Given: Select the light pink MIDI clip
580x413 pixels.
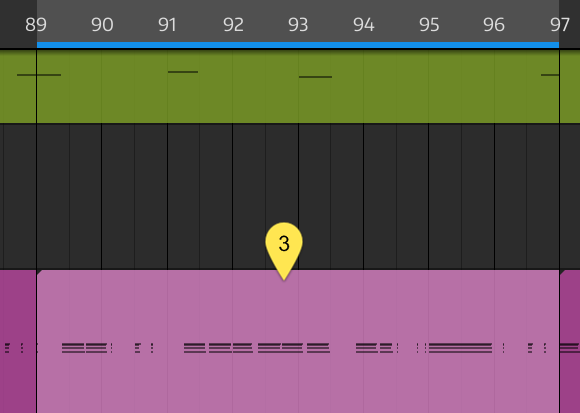Looking at the screenshot, I should (298, 341).
